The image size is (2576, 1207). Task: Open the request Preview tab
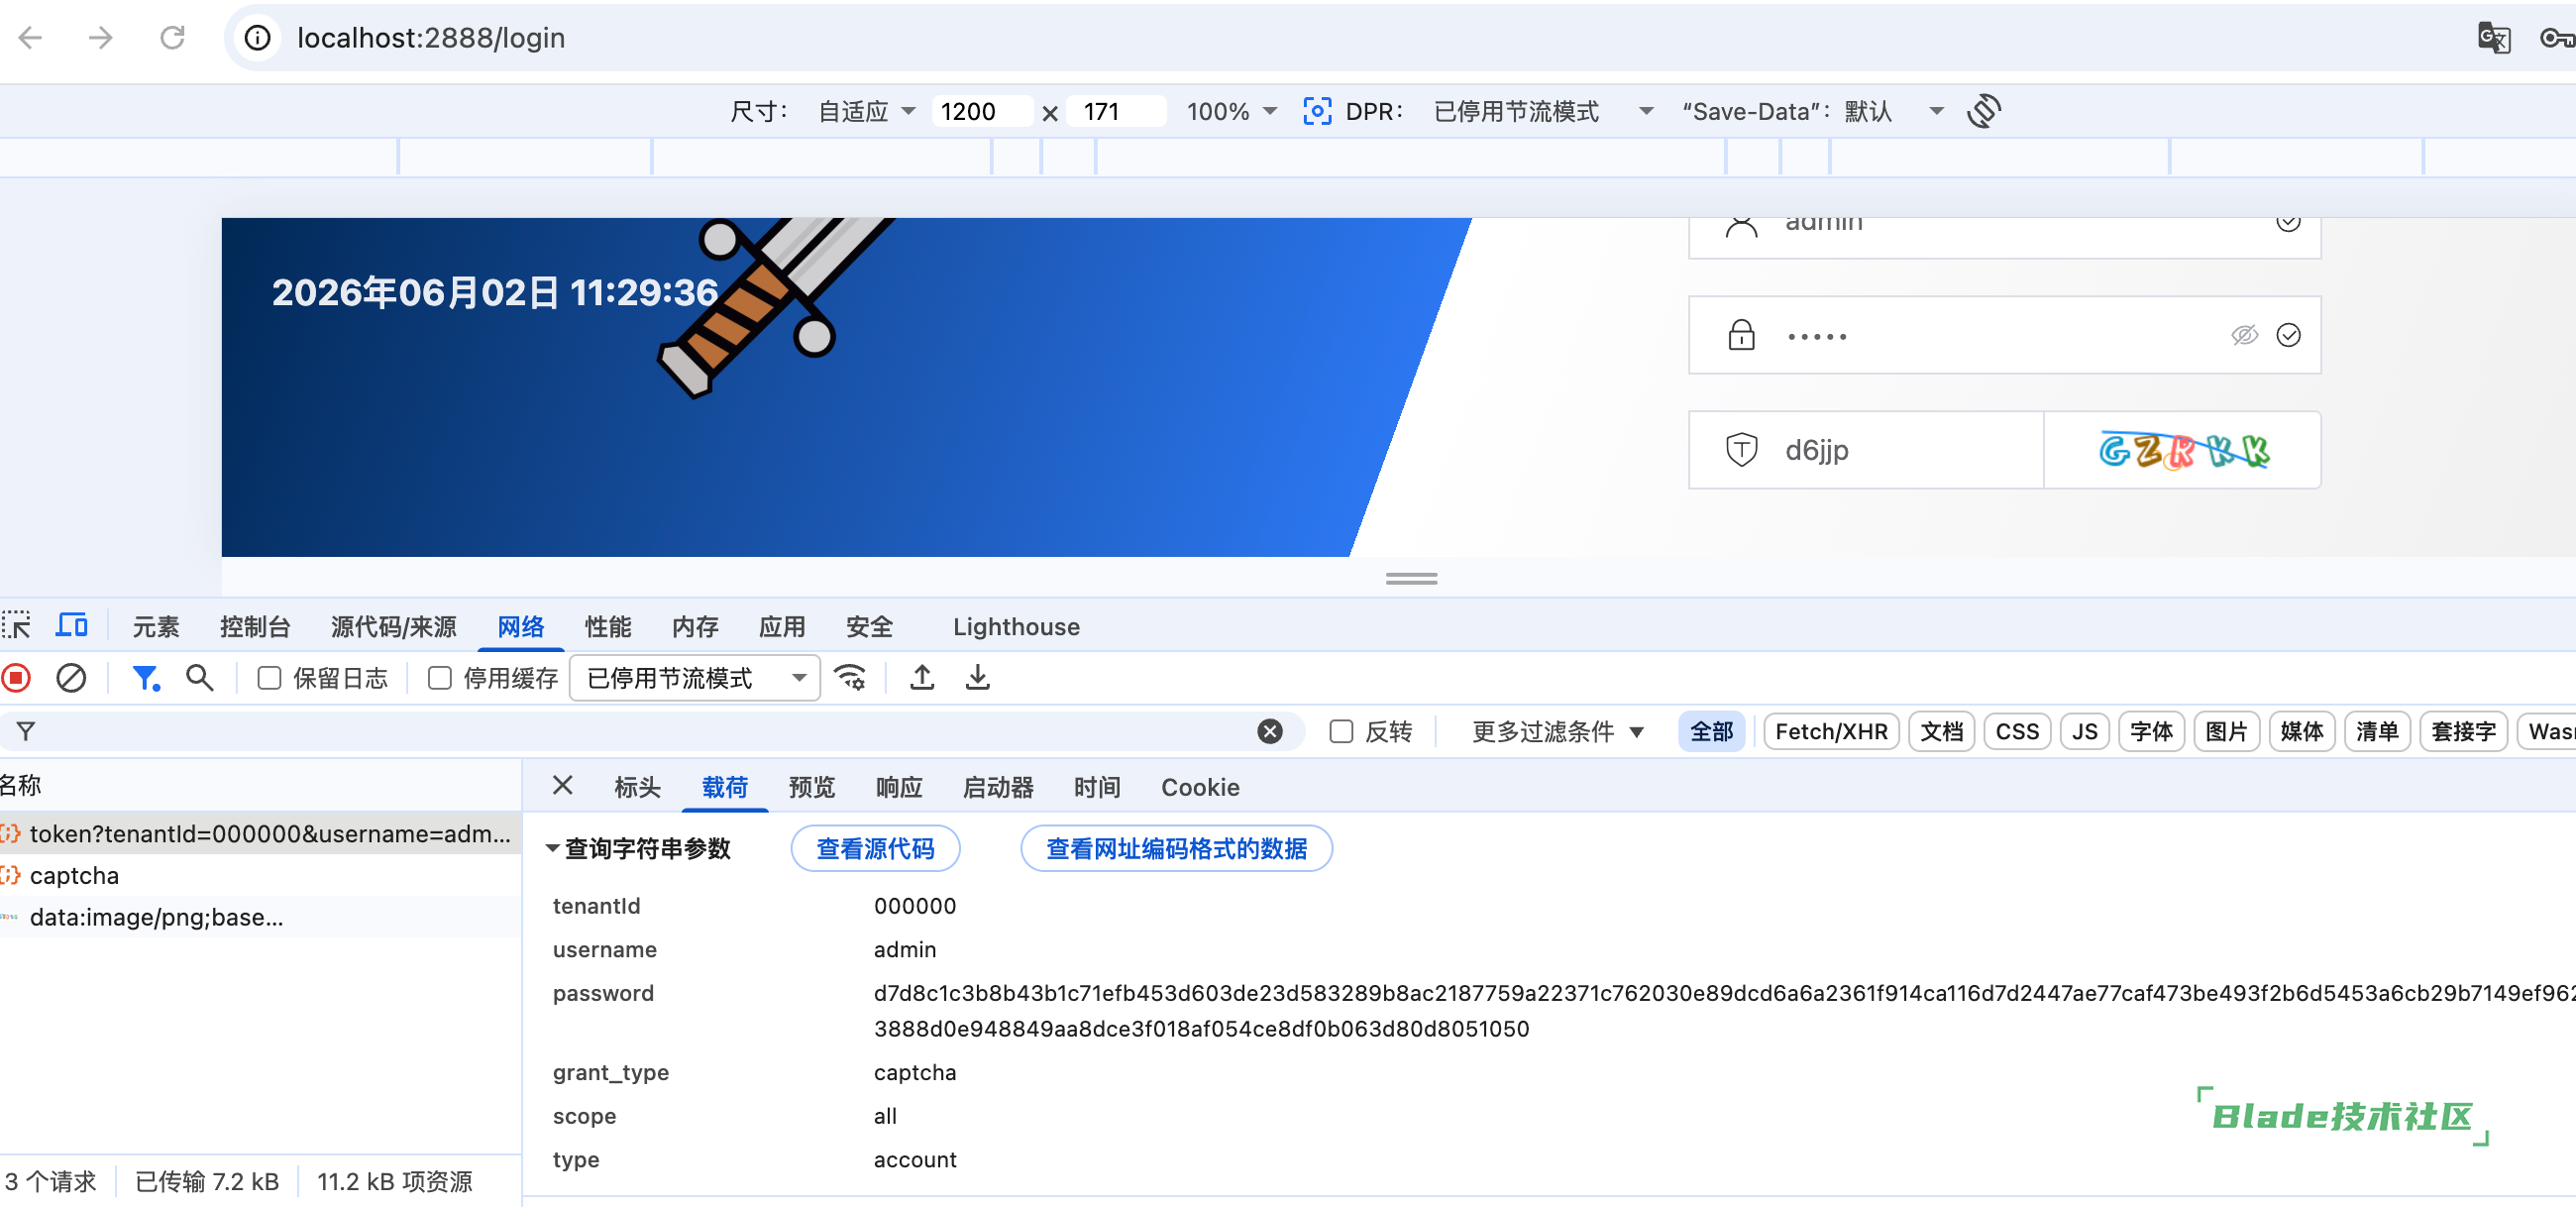pyautogui.click(x=812, y=787)
